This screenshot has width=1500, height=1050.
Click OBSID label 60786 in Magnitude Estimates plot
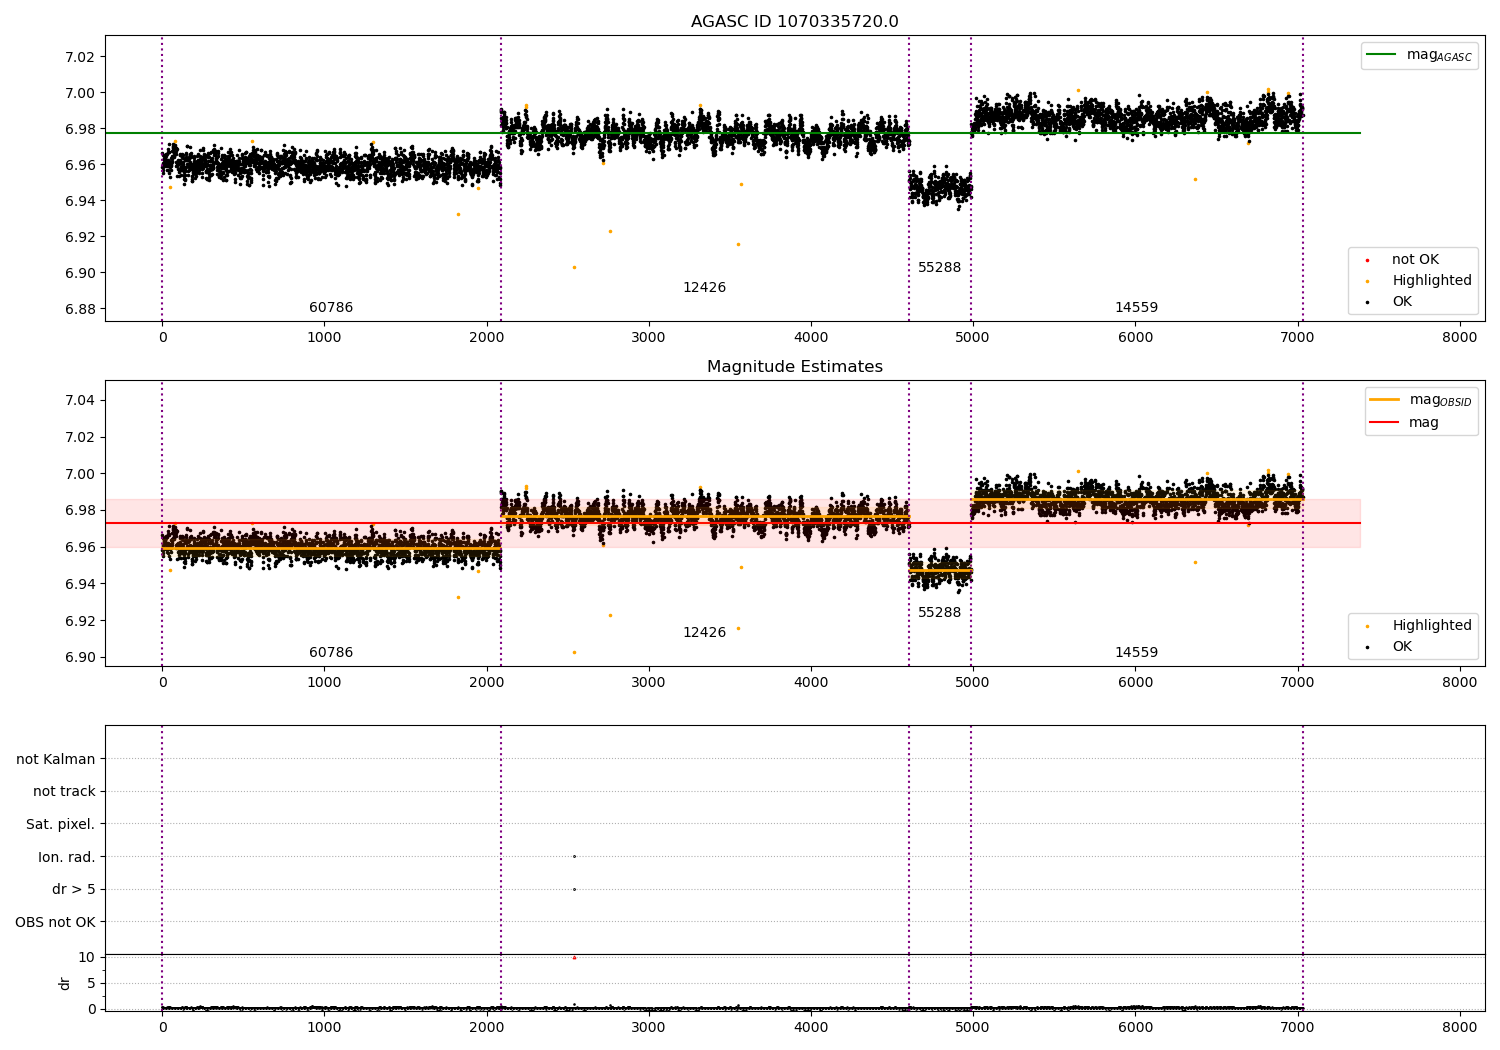click(331, 653)
